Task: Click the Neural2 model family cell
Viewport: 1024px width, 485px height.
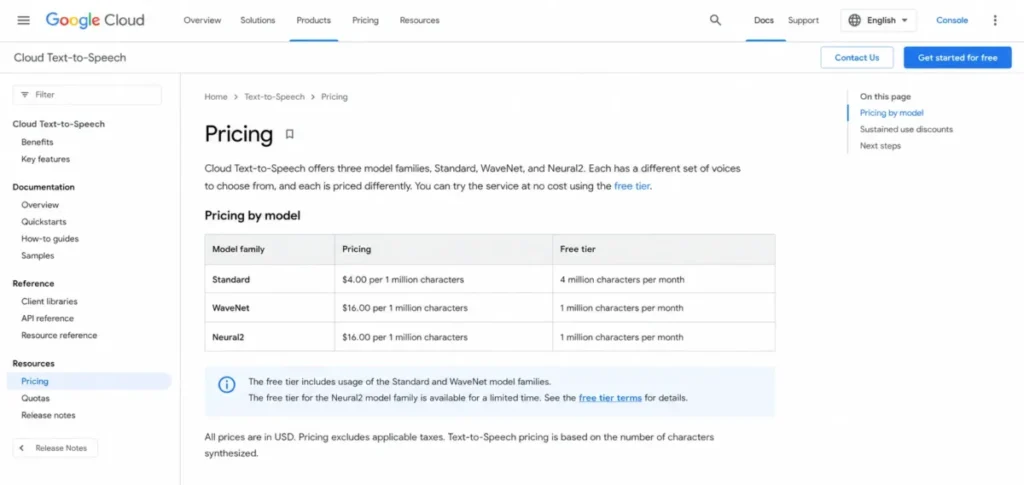Action: point(270,337)
